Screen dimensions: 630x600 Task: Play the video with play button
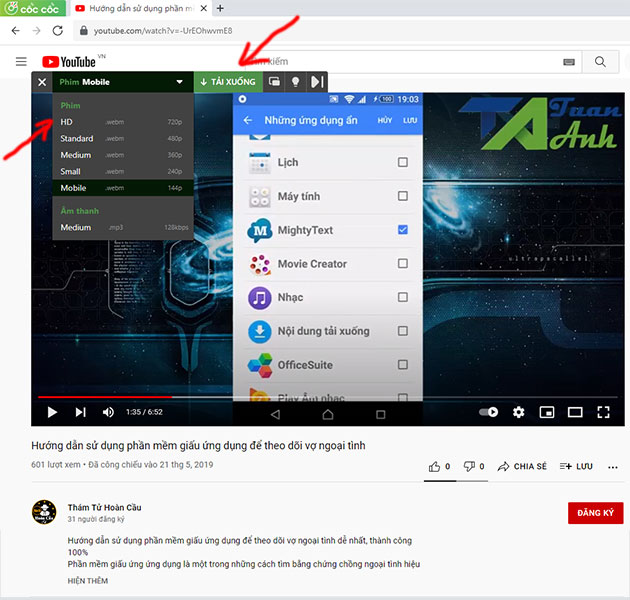pos(52,412)
